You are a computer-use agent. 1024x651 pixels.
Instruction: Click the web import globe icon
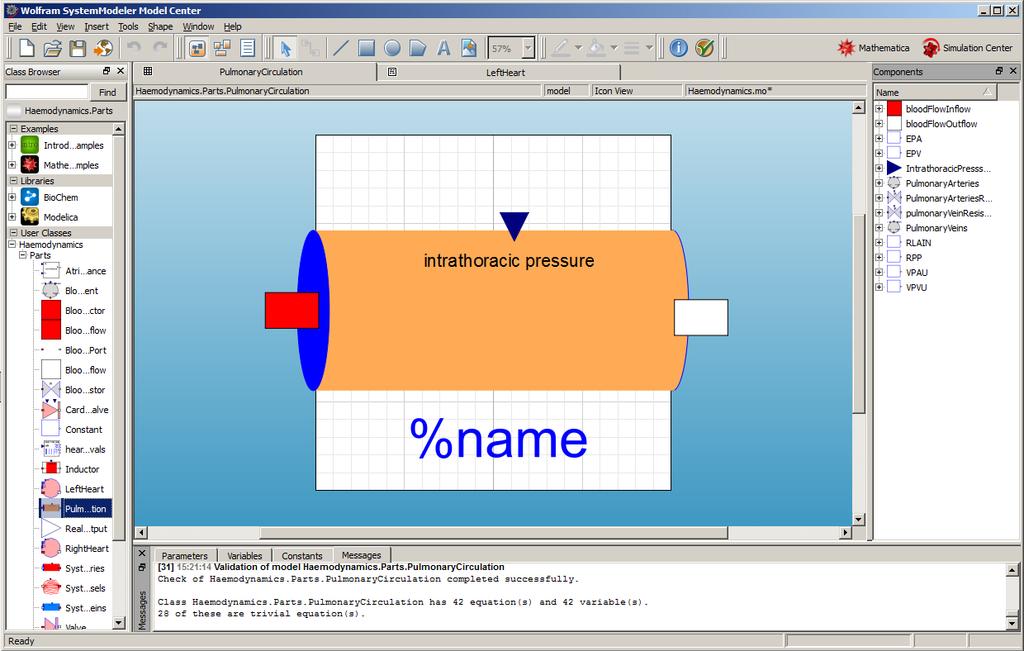(x=103, y=48)
